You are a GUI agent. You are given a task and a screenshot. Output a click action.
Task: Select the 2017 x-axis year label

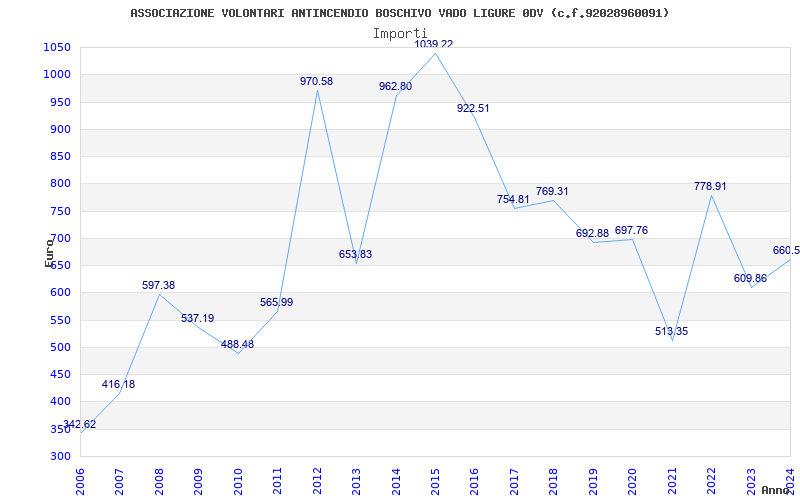pyautogui.click(x=514, y=481)
